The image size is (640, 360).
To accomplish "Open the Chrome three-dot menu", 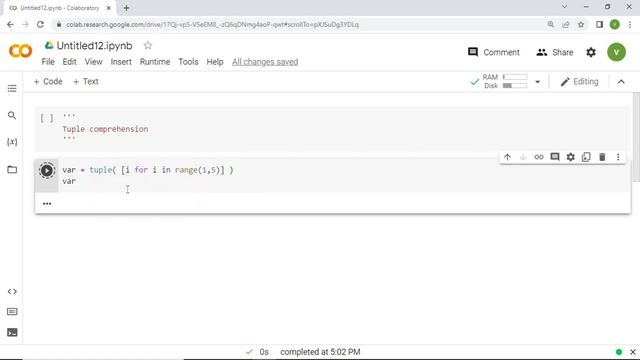I will 630,24.
